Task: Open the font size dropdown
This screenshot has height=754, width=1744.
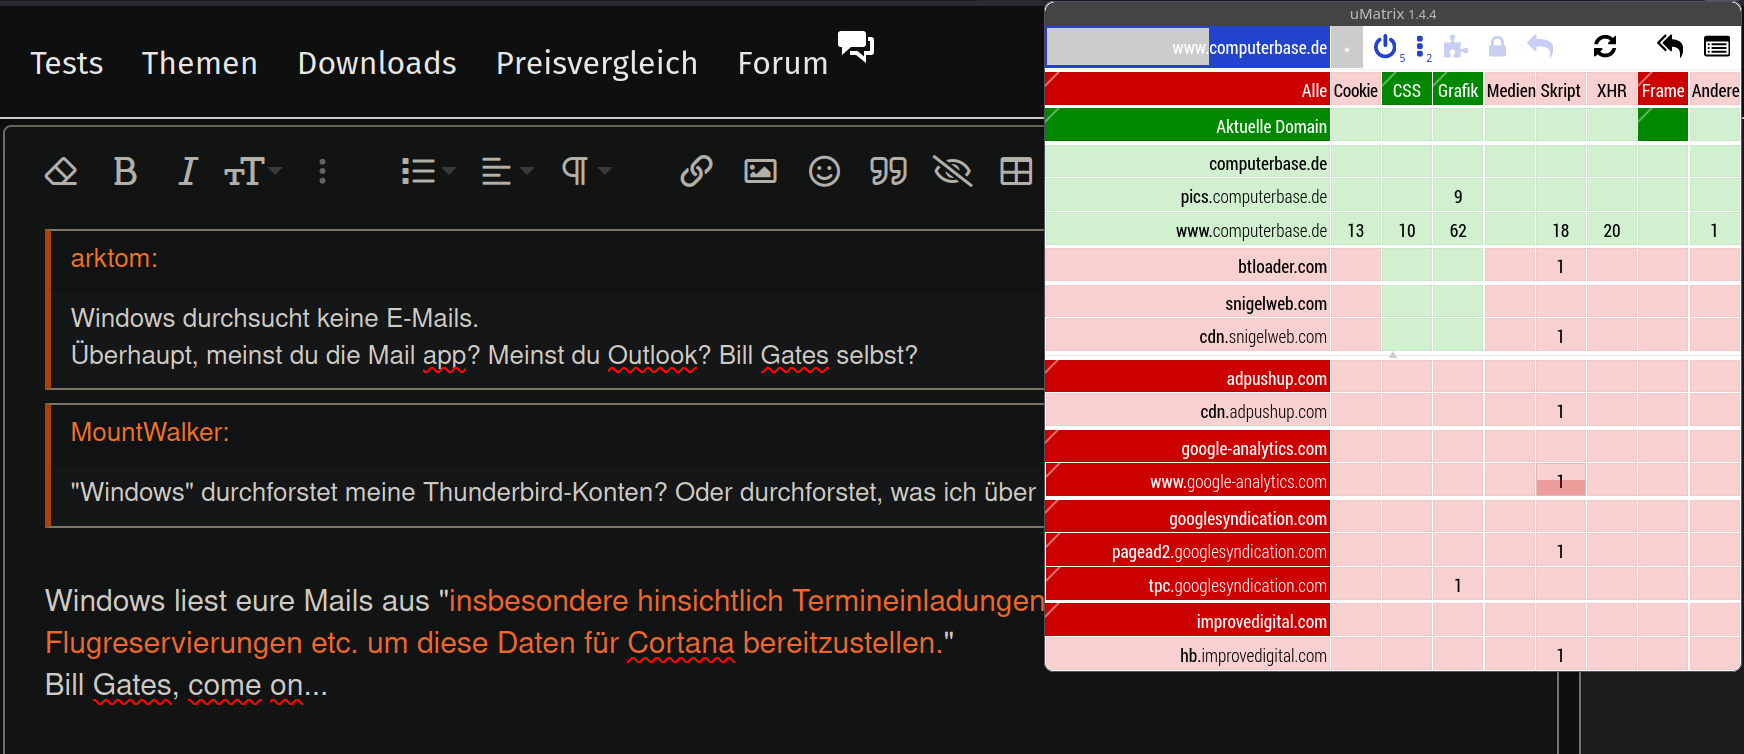Action: pos(253,172)
